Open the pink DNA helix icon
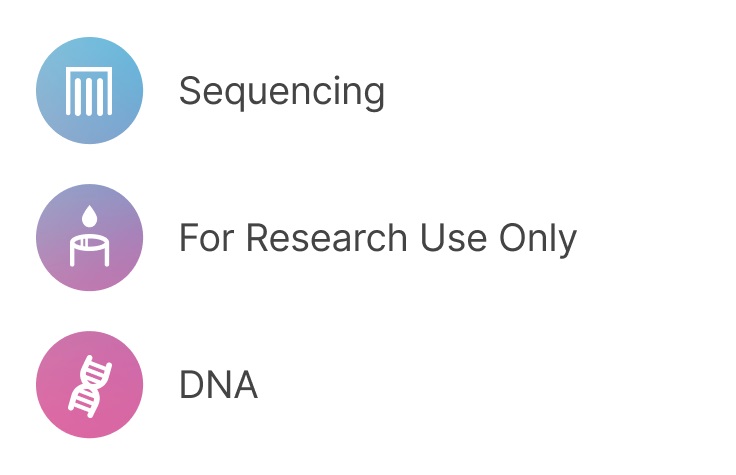 pyautogui.click(x=89, y=384)
